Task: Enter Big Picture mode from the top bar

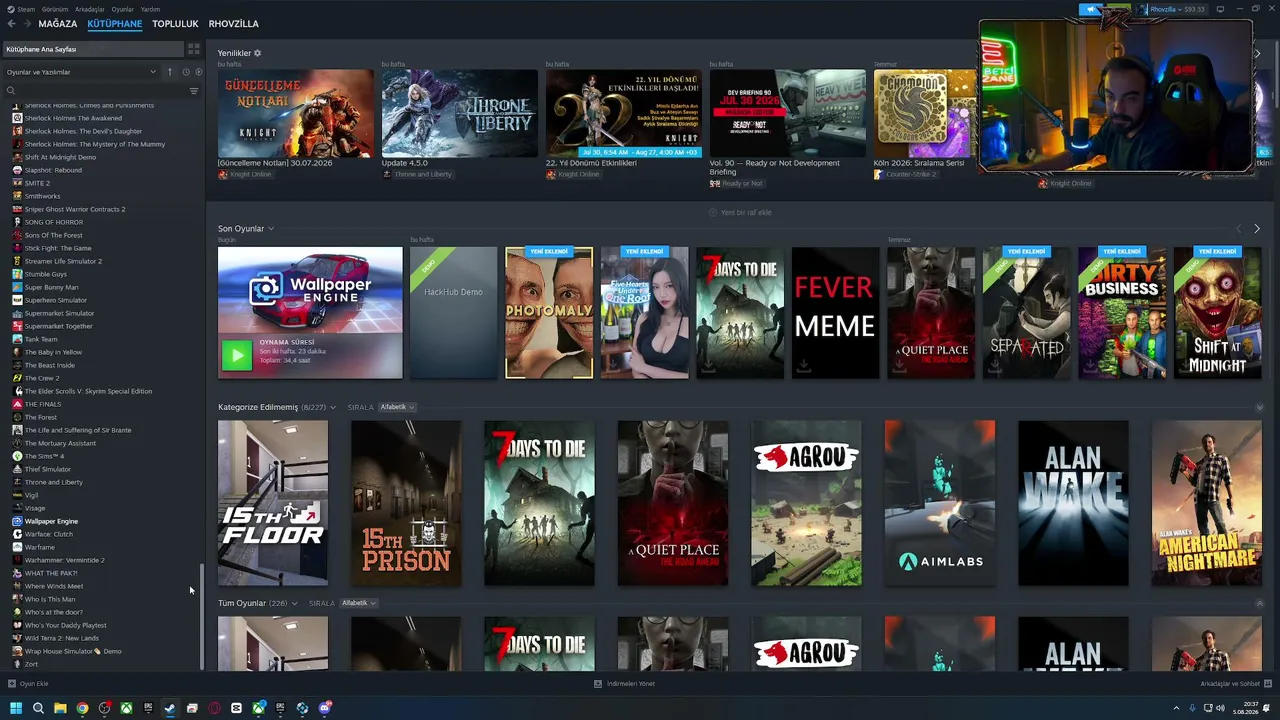Action: point(1220,9)
